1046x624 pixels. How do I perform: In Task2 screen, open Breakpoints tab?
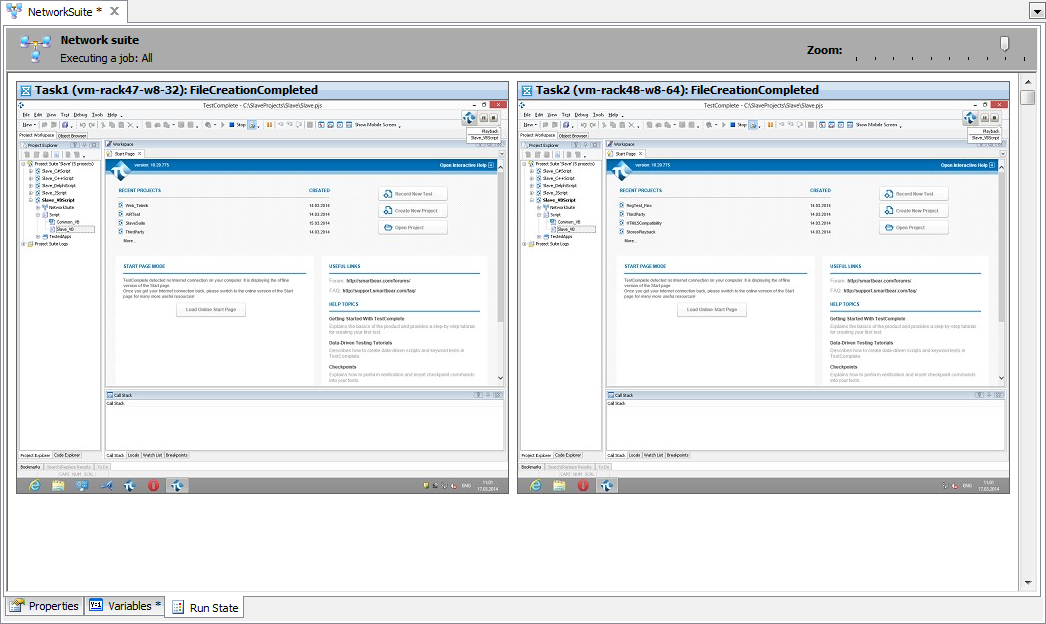[677, 455]
